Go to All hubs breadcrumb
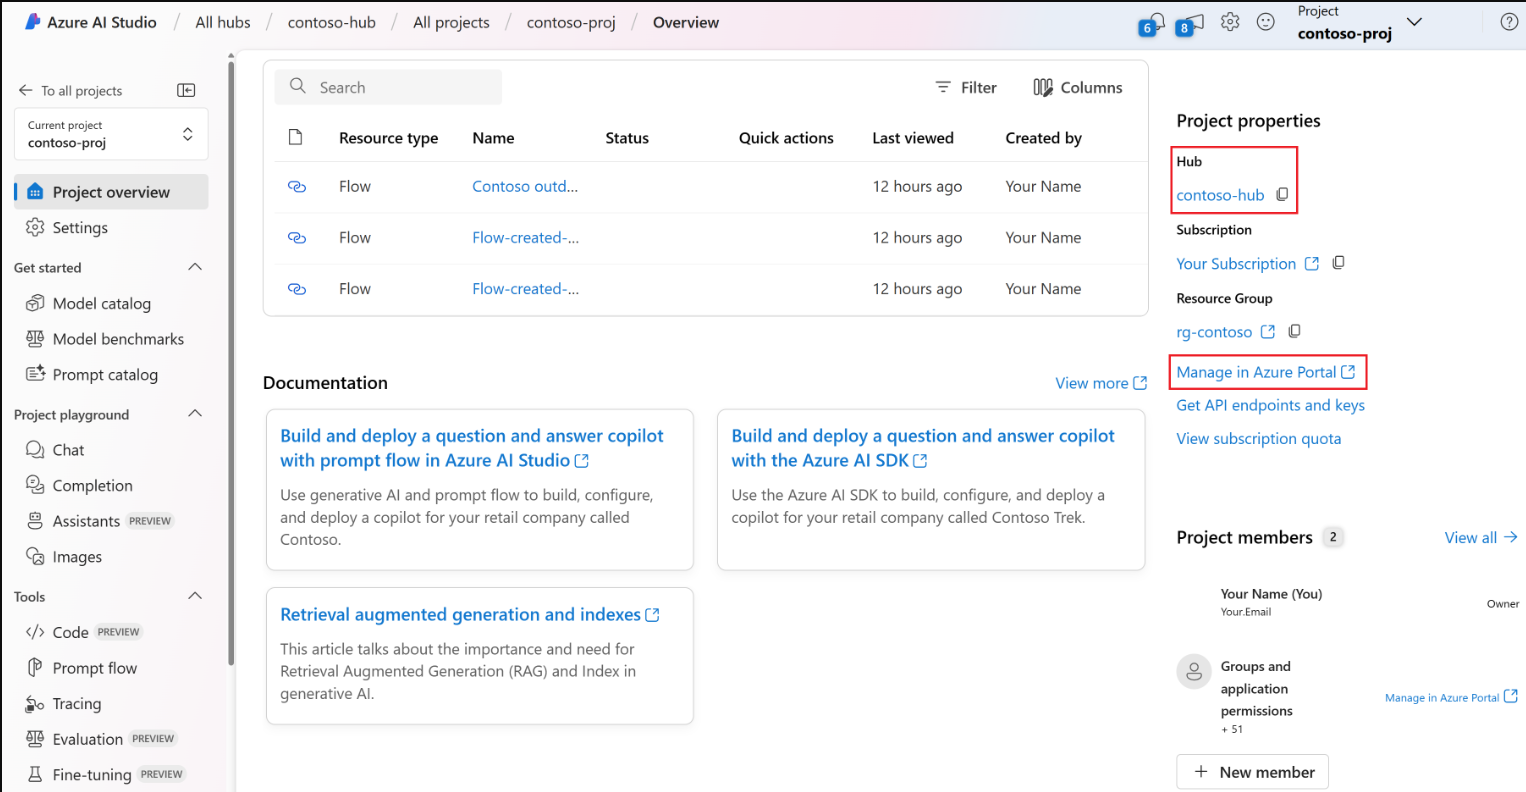This screenshot has height=792, width=1526. (x=223, y=22)
